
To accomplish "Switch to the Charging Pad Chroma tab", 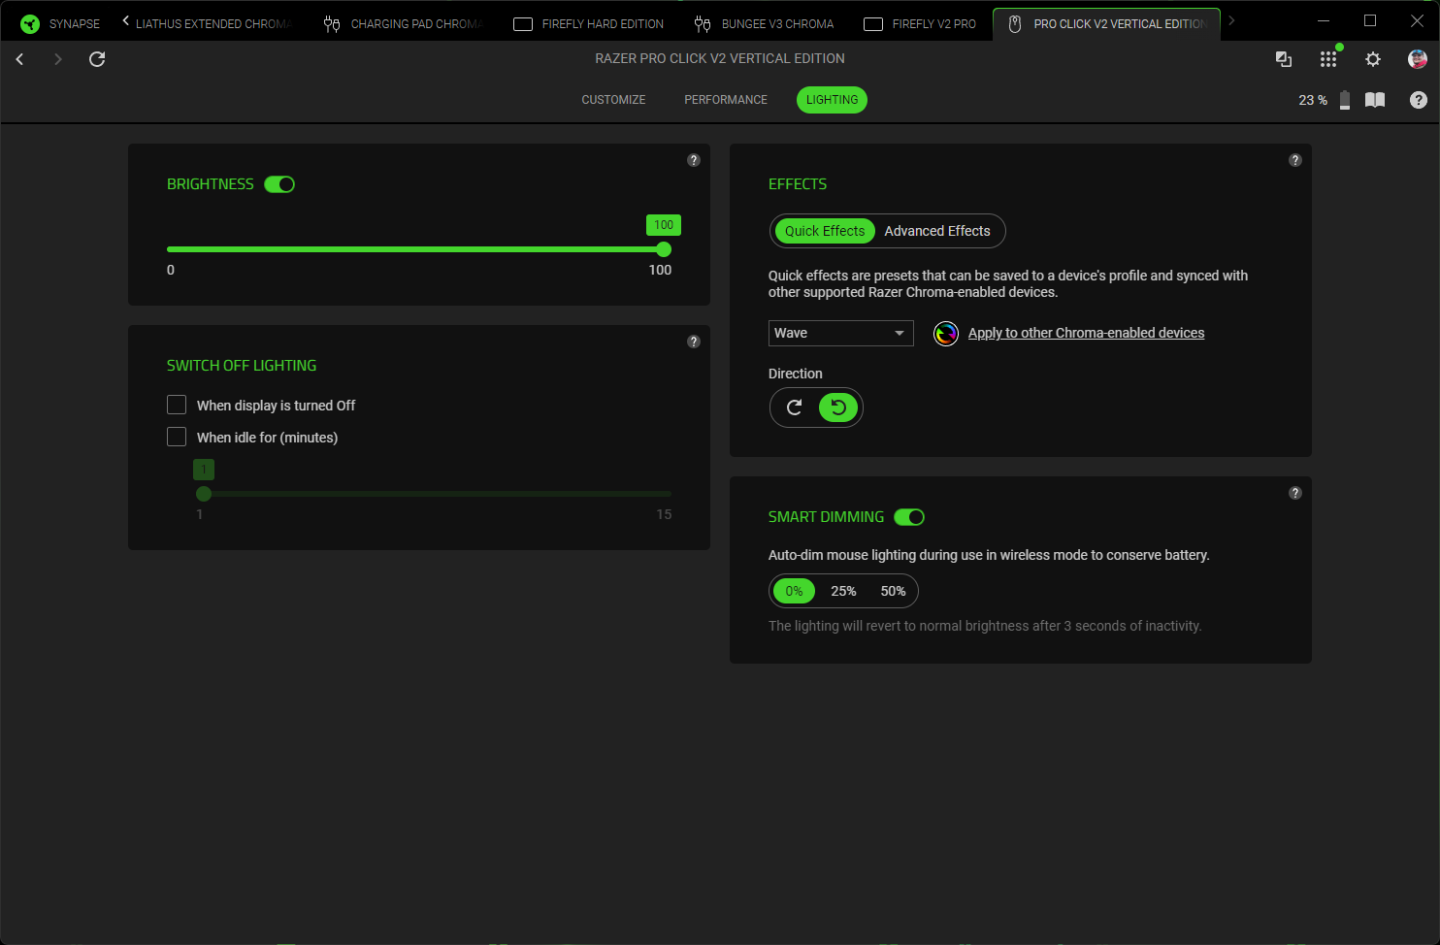I will [x=403, y=24].
